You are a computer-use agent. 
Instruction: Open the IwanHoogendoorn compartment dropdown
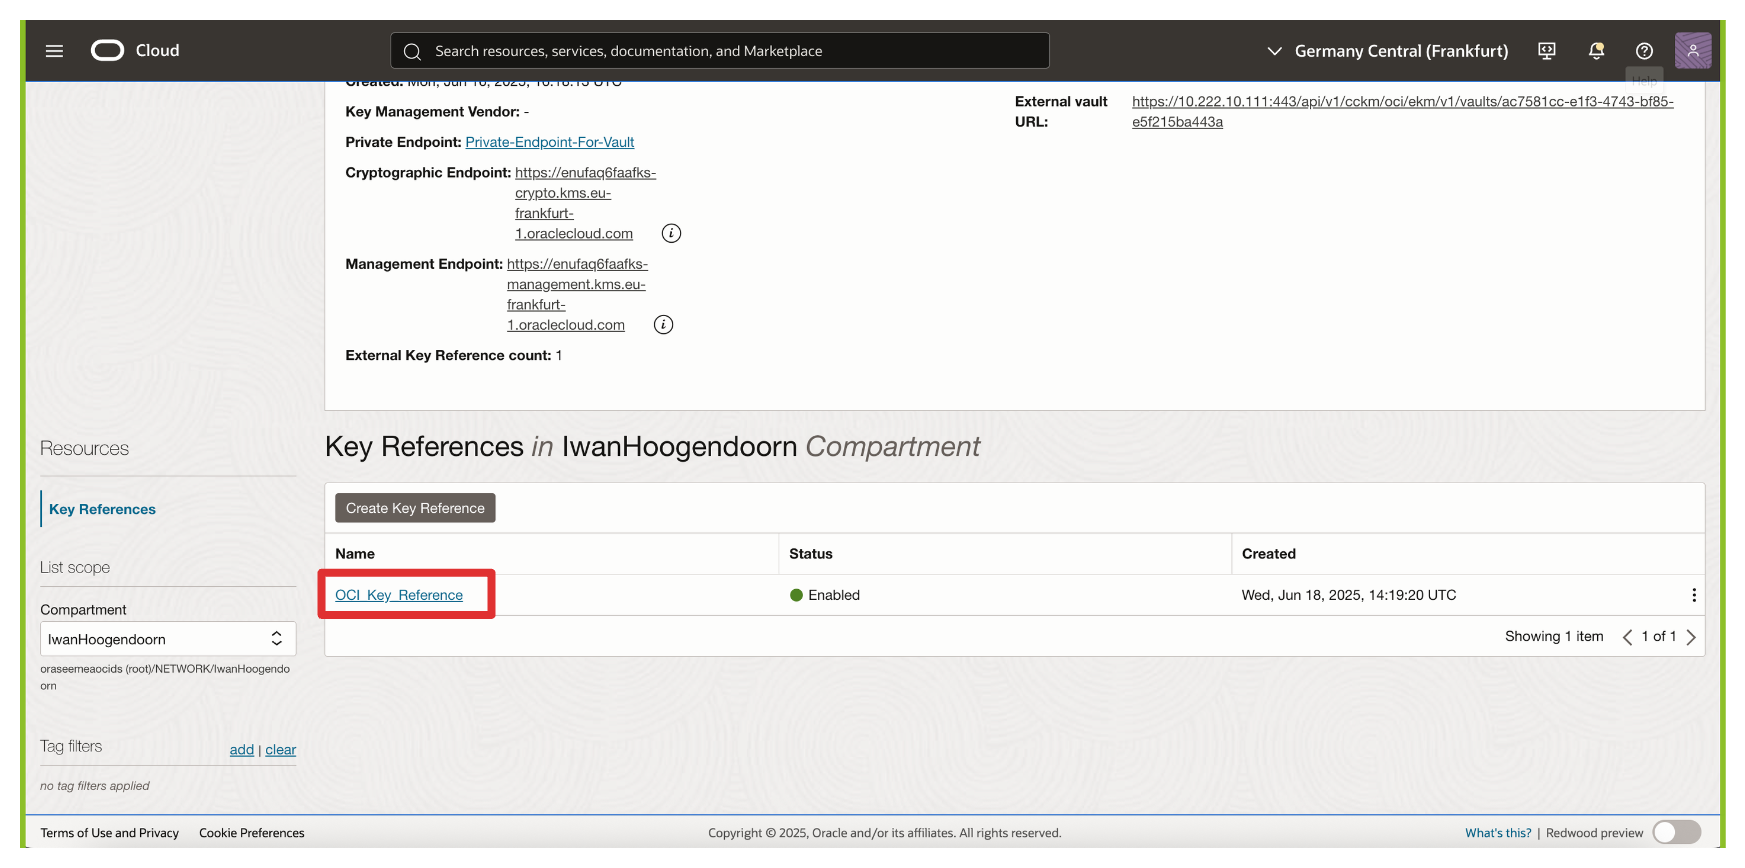(168, 639)
